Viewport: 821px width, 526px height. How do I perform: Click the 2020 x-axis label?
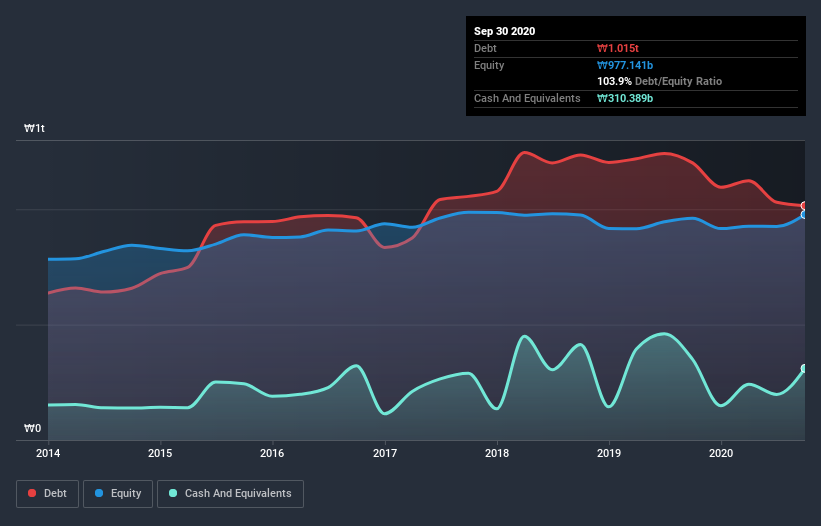[x=721, y=453]
